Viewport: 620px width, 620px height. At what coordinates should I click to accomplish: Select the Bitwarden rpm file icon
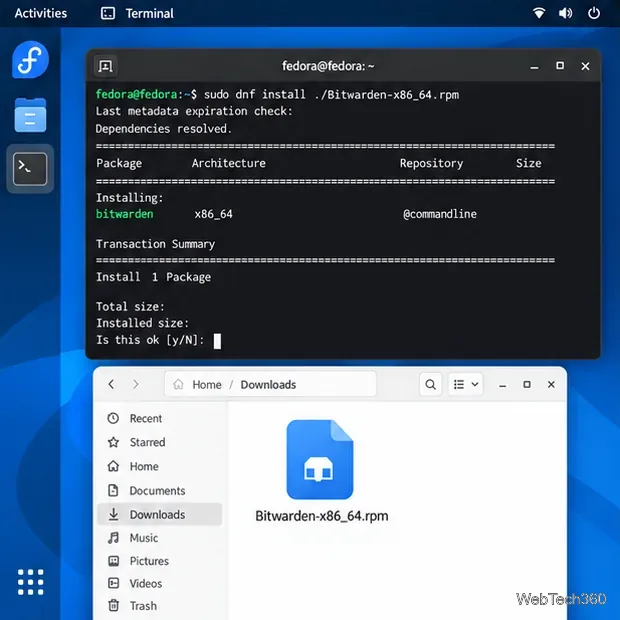[x=319, y=459]
